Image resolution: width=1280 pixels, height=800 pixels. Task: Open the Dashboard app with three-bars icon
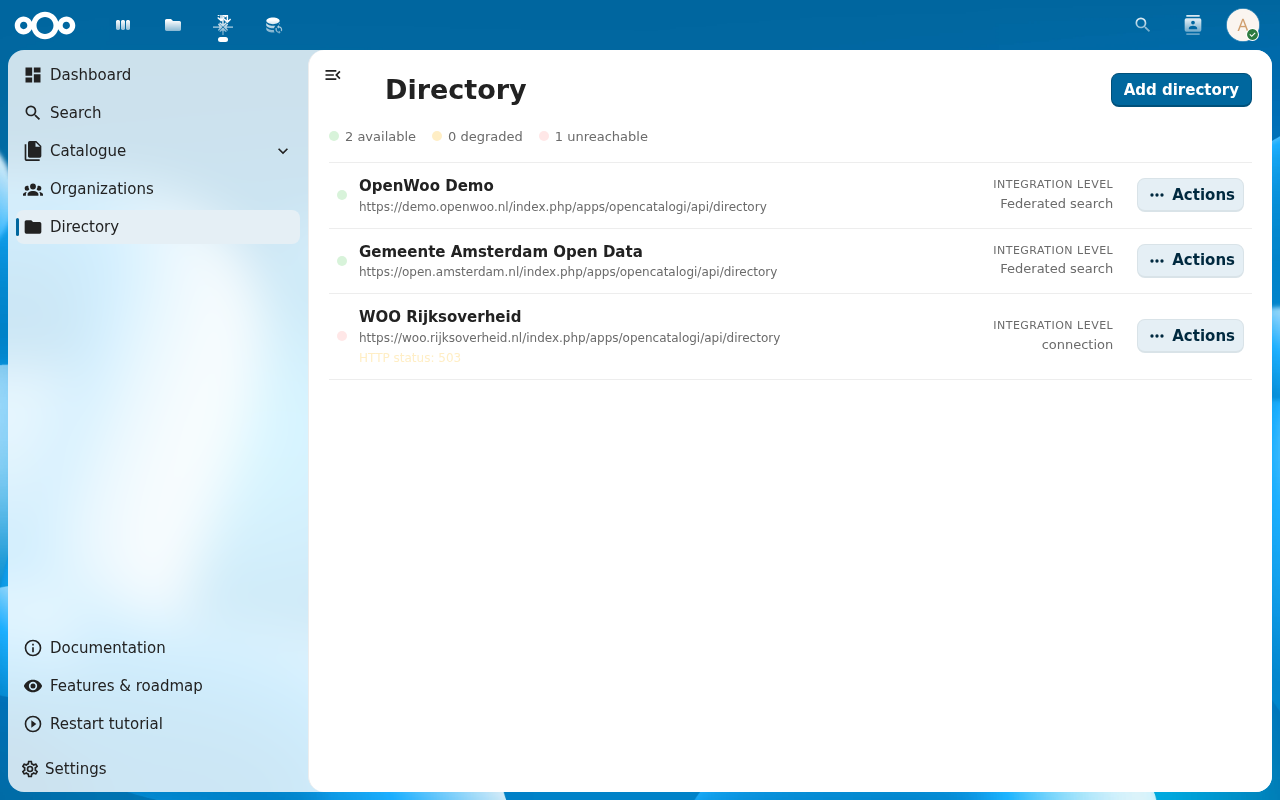[x=123, y=25]
